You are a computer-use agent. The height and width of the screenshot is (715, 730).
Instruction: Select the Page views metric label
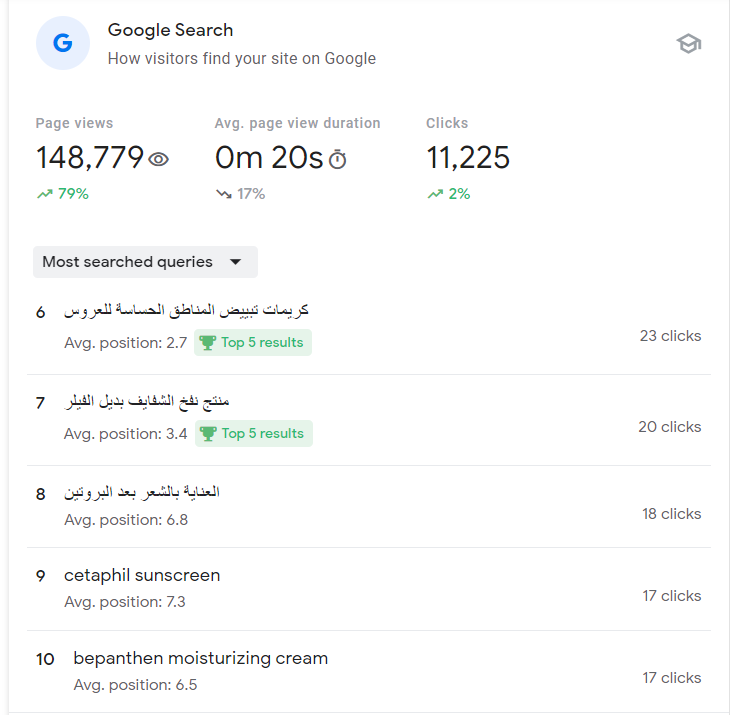74,123
